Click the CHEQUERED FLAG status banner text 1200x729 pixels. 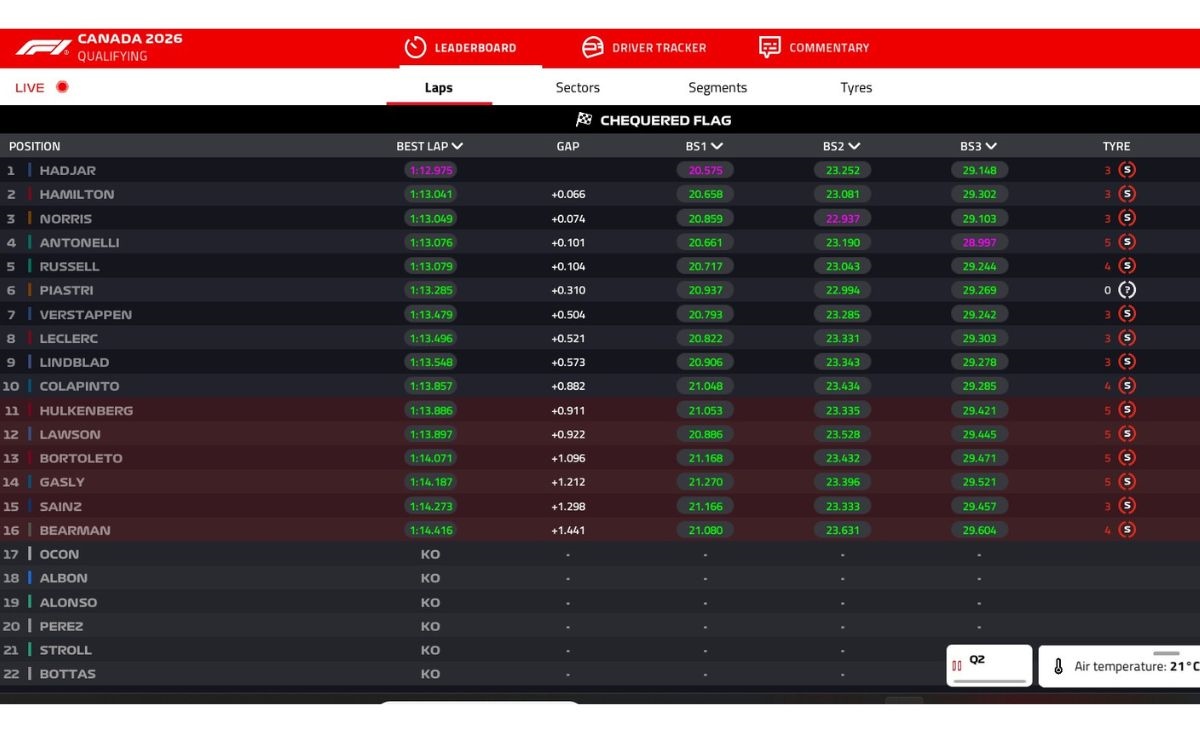tap(666, 120)
